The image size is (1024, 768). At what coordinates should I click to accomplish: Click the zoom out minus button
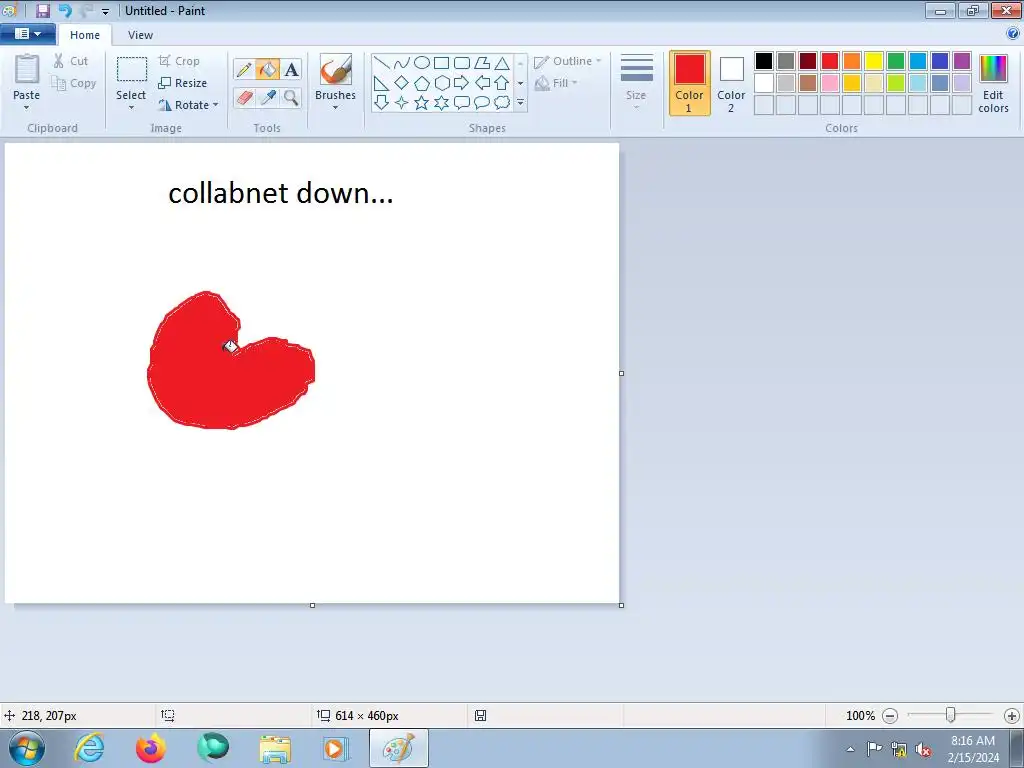(889, 716)
